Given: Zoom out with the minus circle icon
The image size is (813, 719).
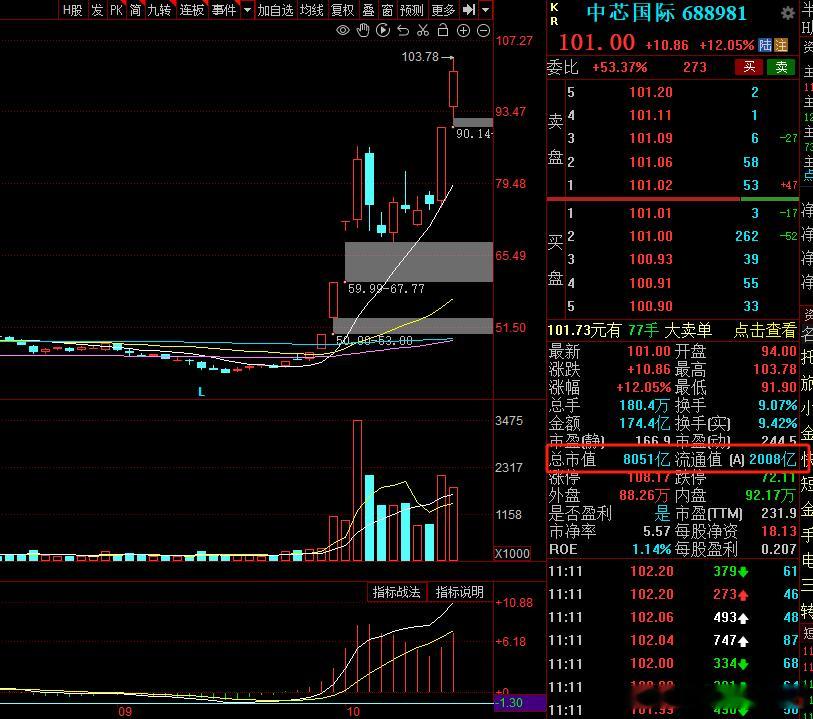Looking at the screenshot, I should [x=483, y=31].
